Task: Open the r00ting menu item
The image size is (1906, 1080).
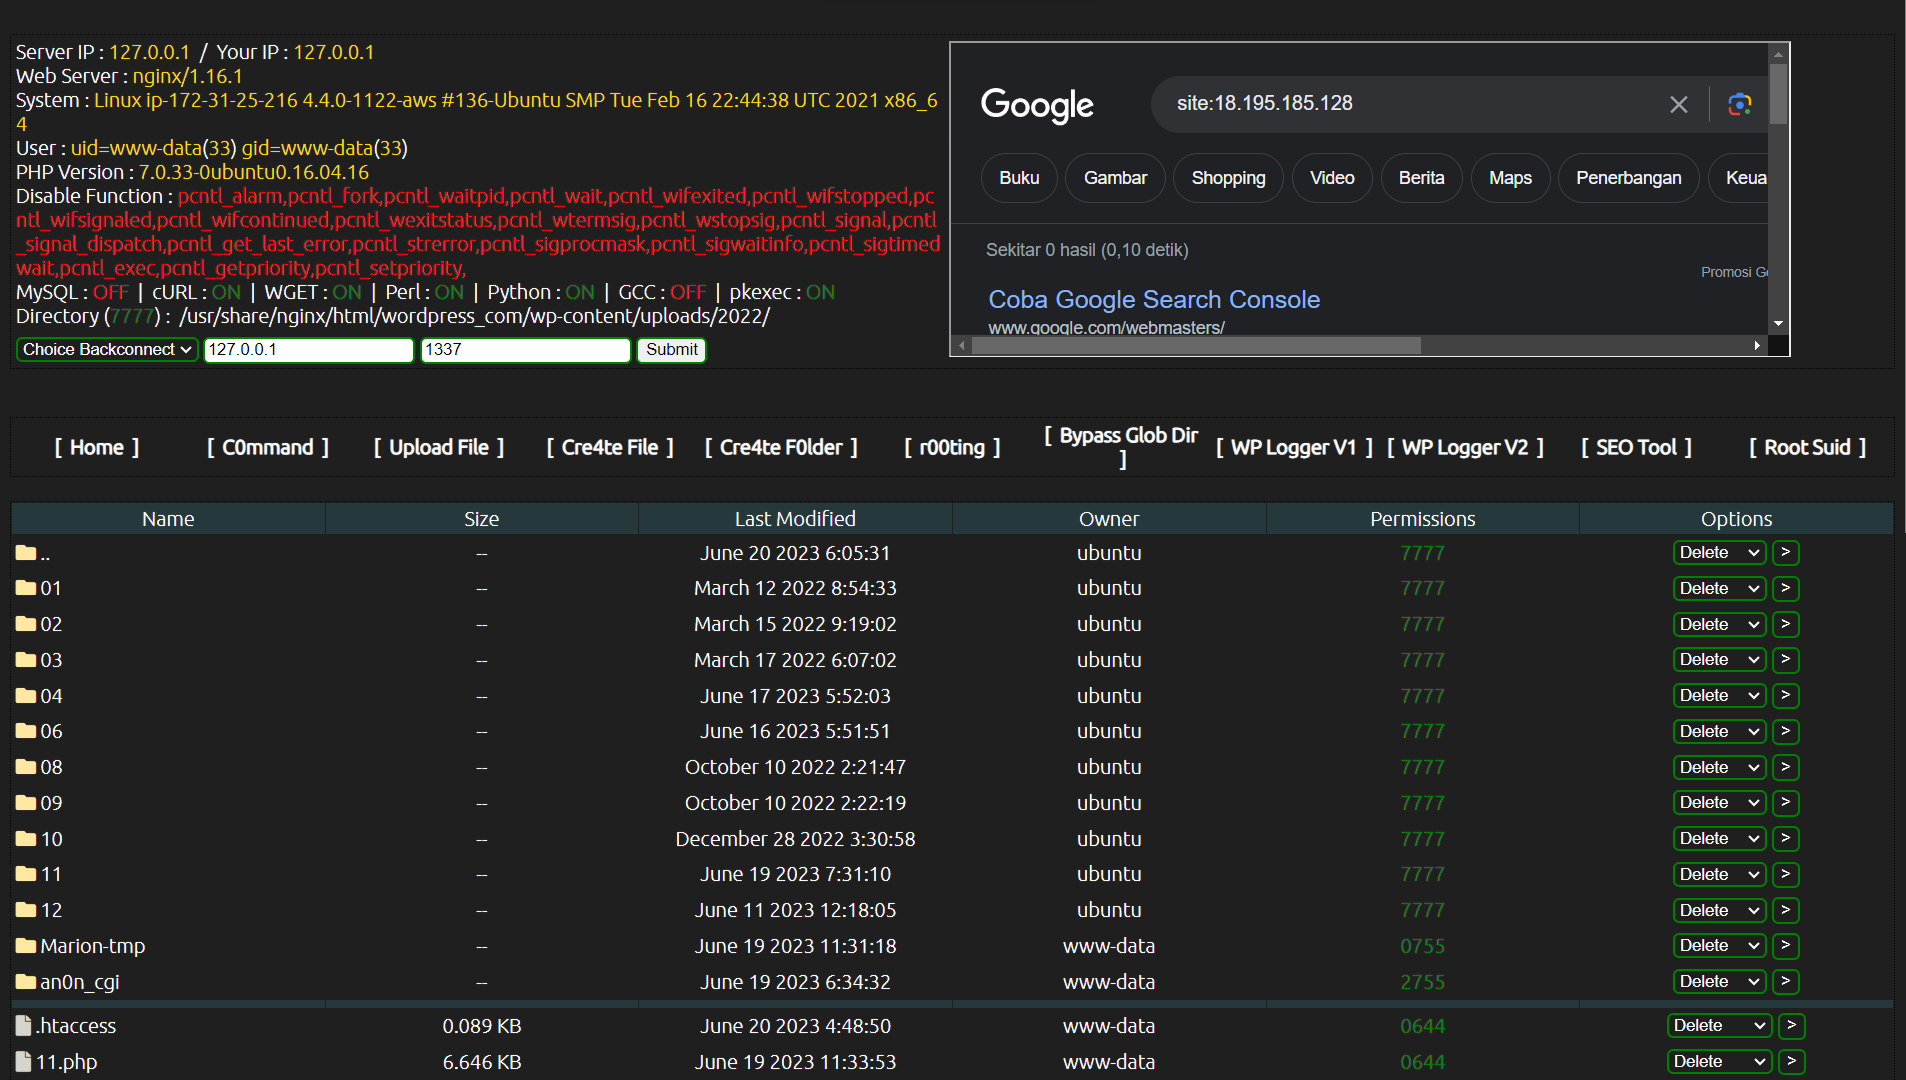Action: [x=952, y=448]
